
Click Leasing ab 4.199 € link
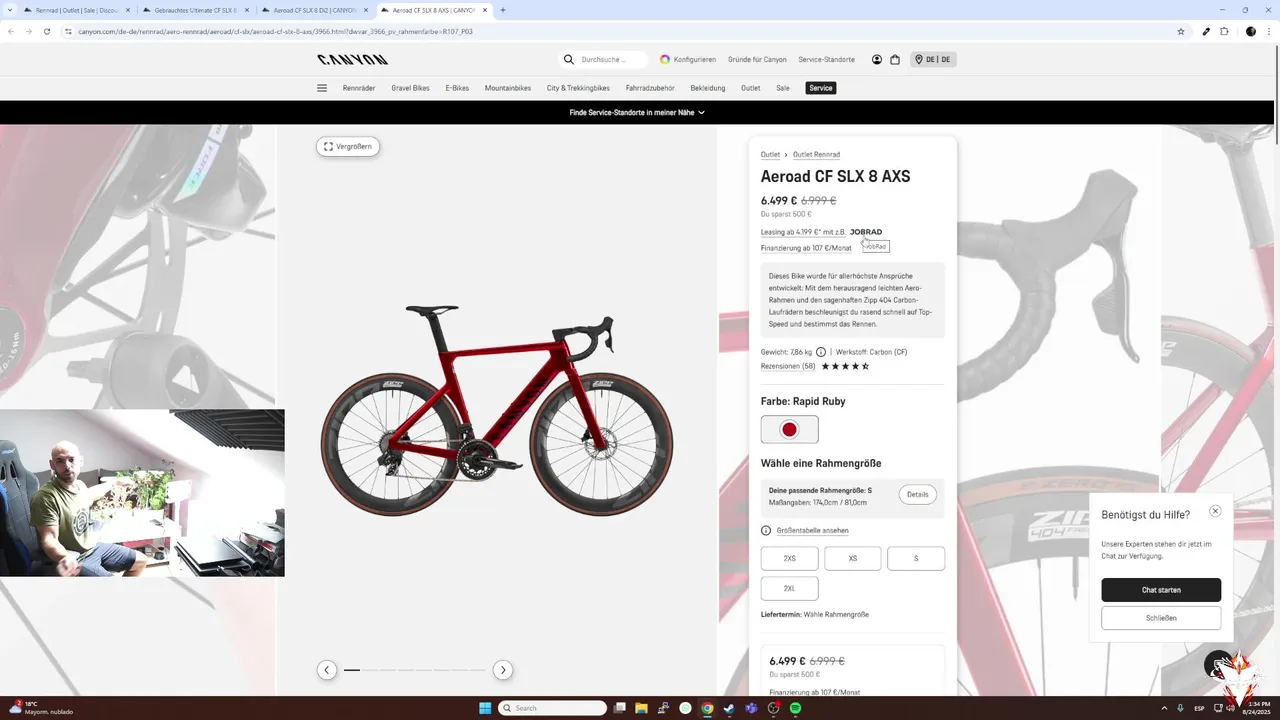pyautogui.click(x=803, y=232)
